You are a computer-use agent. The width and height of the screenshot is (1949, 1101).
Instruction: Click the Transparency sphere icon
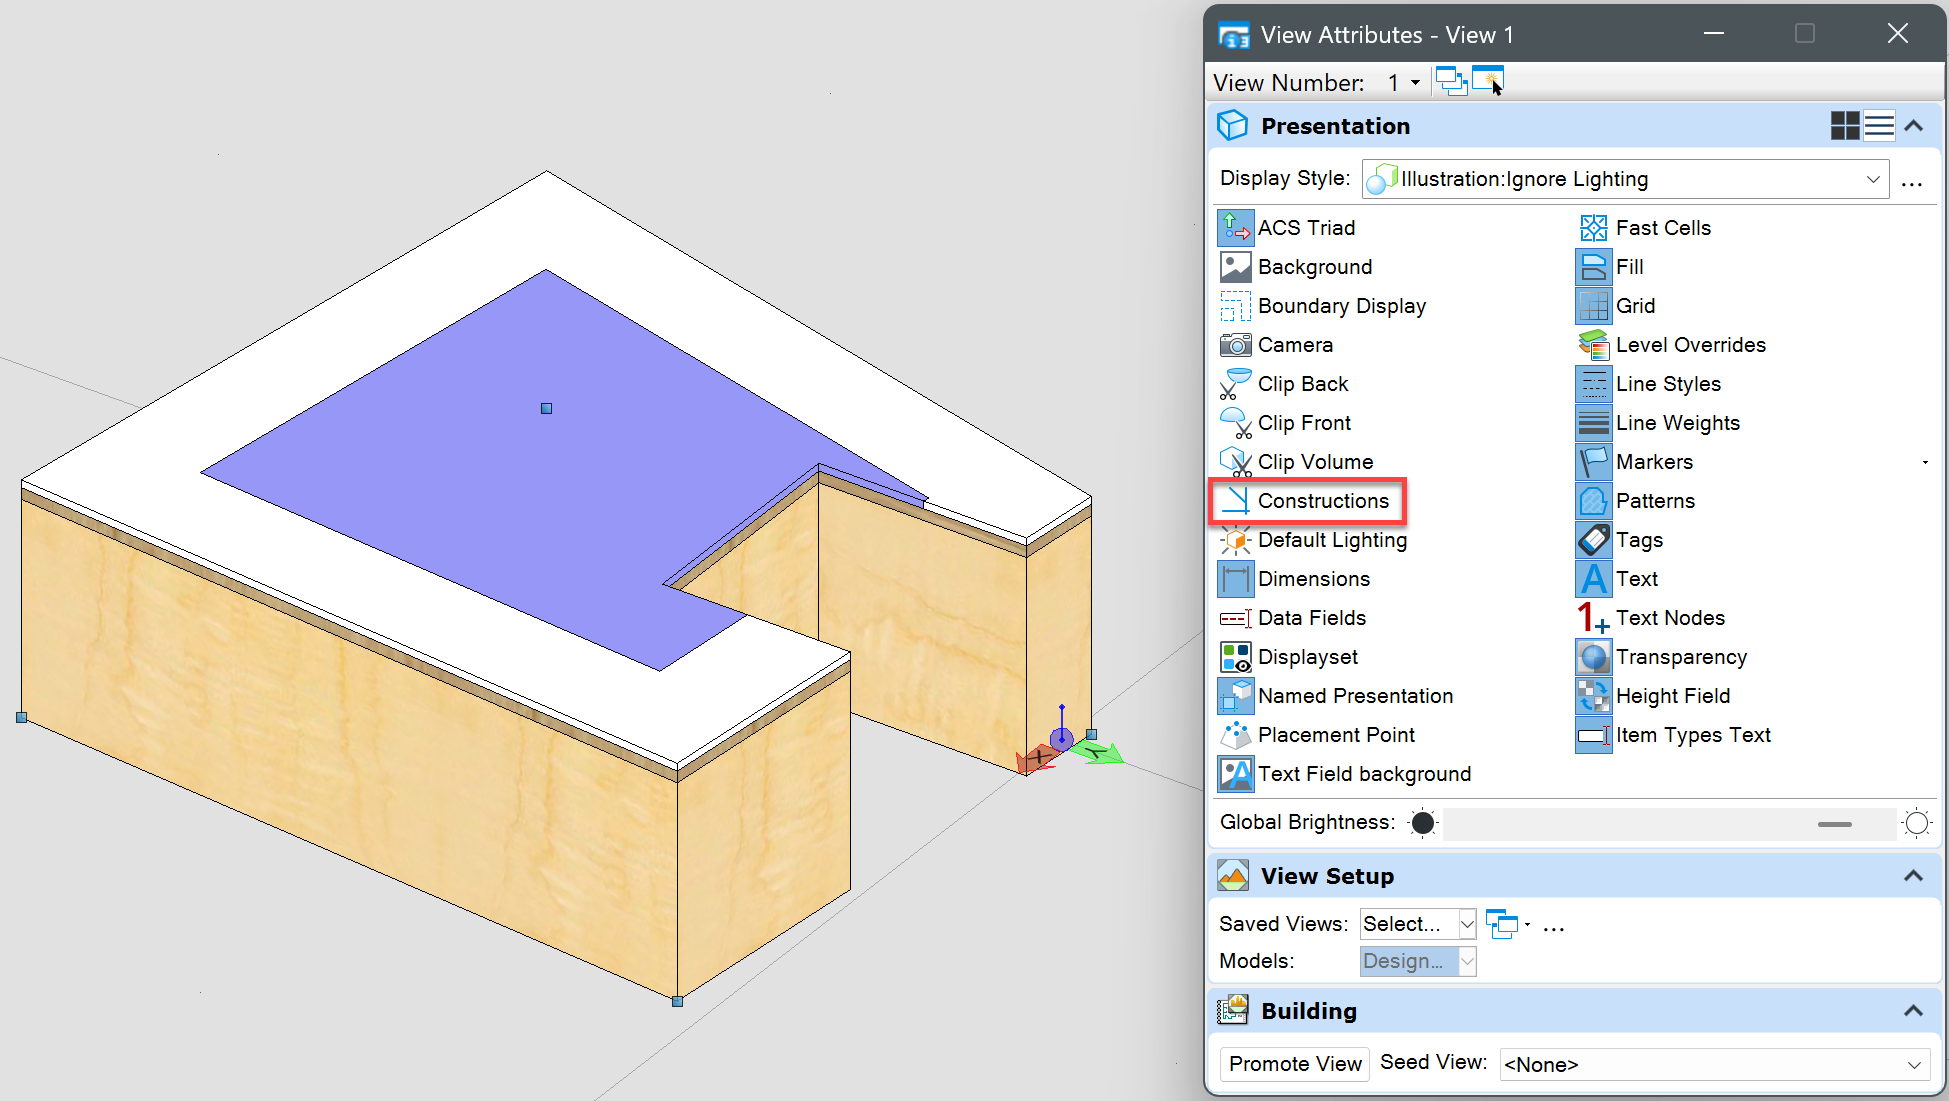[1593, 657]
